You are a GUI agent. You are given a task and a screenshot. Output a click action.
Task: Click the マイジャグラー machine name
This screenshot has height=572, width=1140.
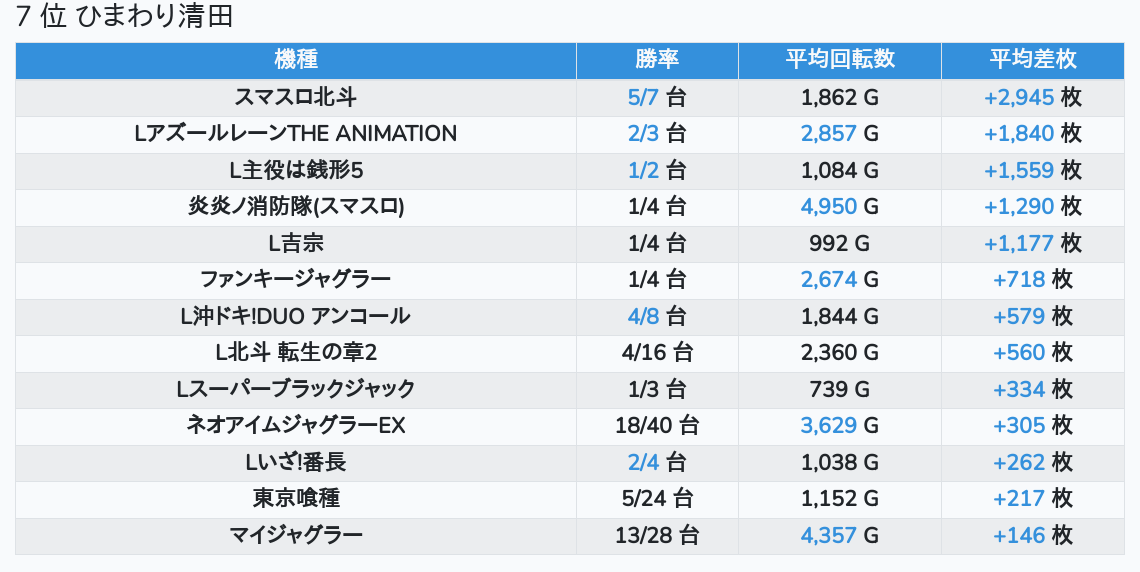click(295, 535)
